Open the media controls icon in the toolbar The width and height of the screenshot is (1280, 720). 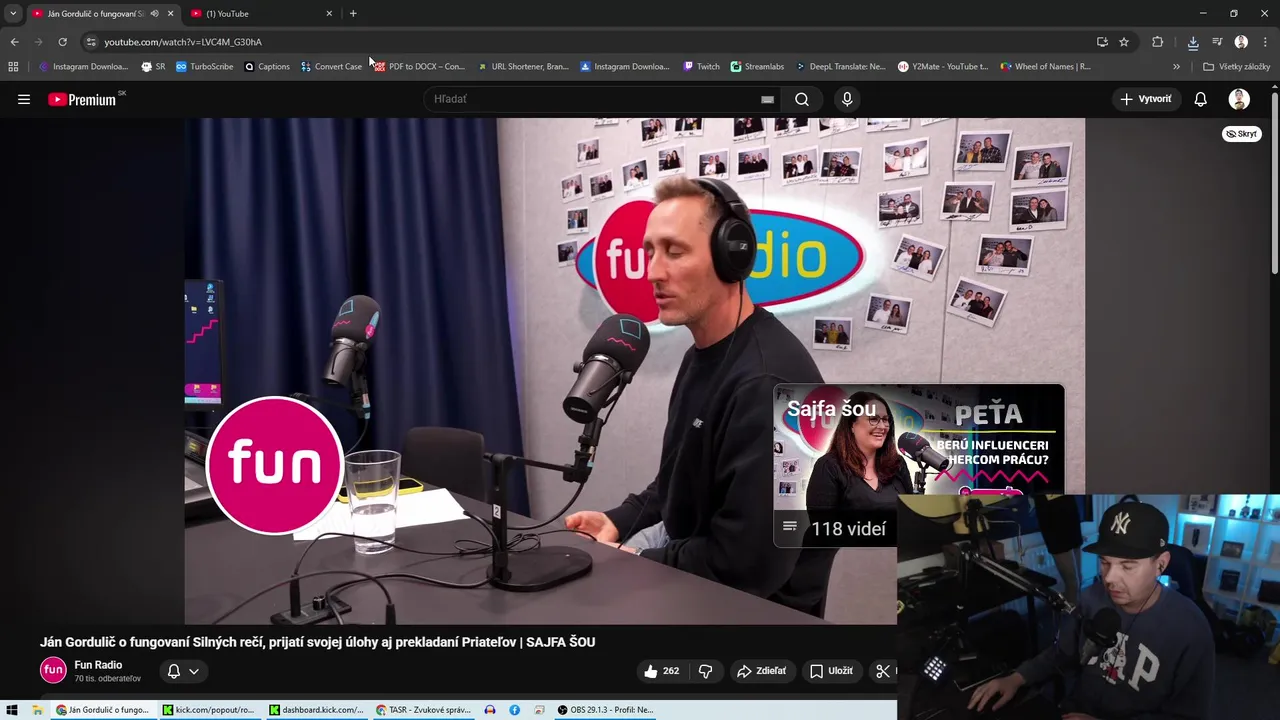pos(1217,42)
